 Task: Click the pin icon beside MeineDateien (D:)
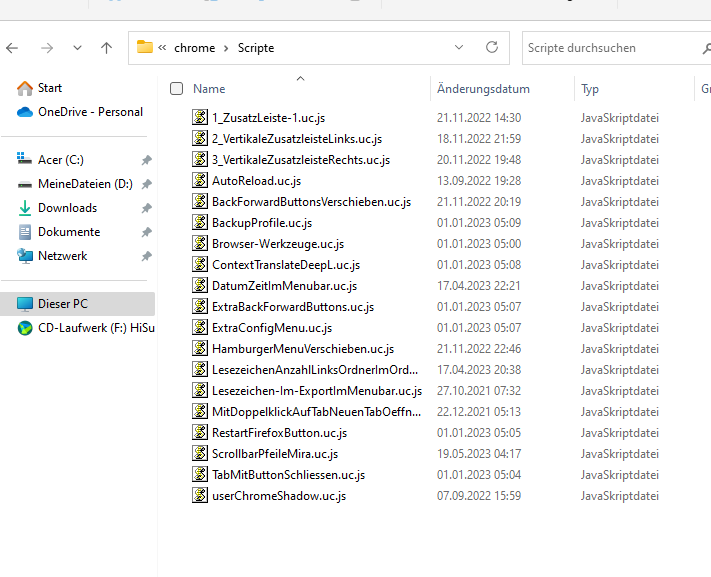pyautogui.click(x=146, y=184)
